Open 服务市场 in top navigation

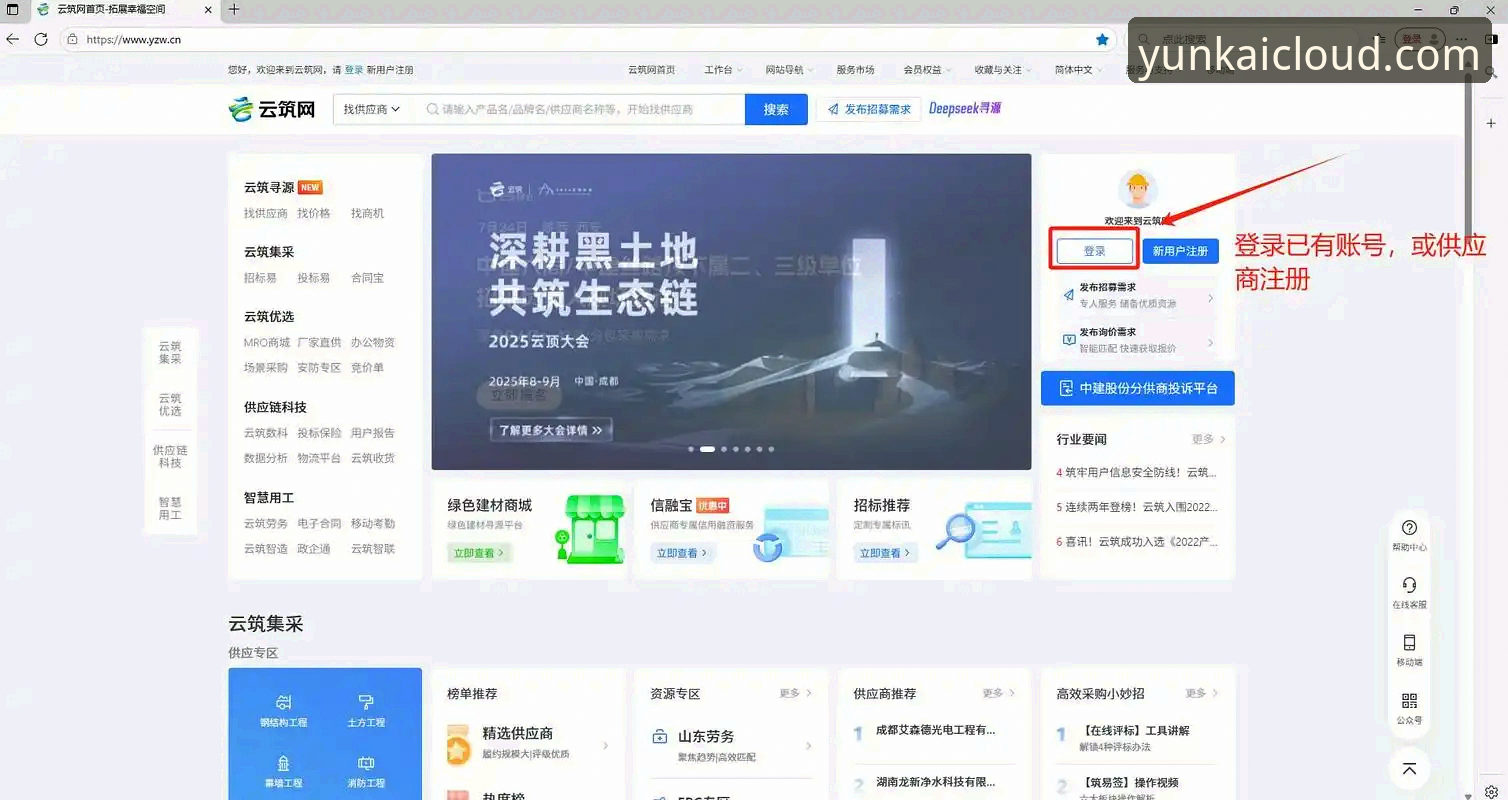click(x=855, y=70)
